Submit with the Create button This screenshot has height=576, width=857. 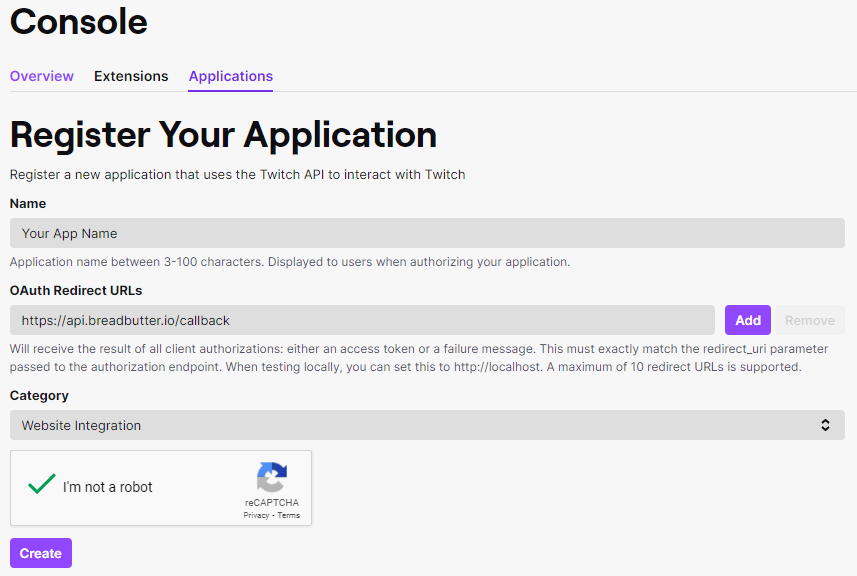[x=41, y=553]
